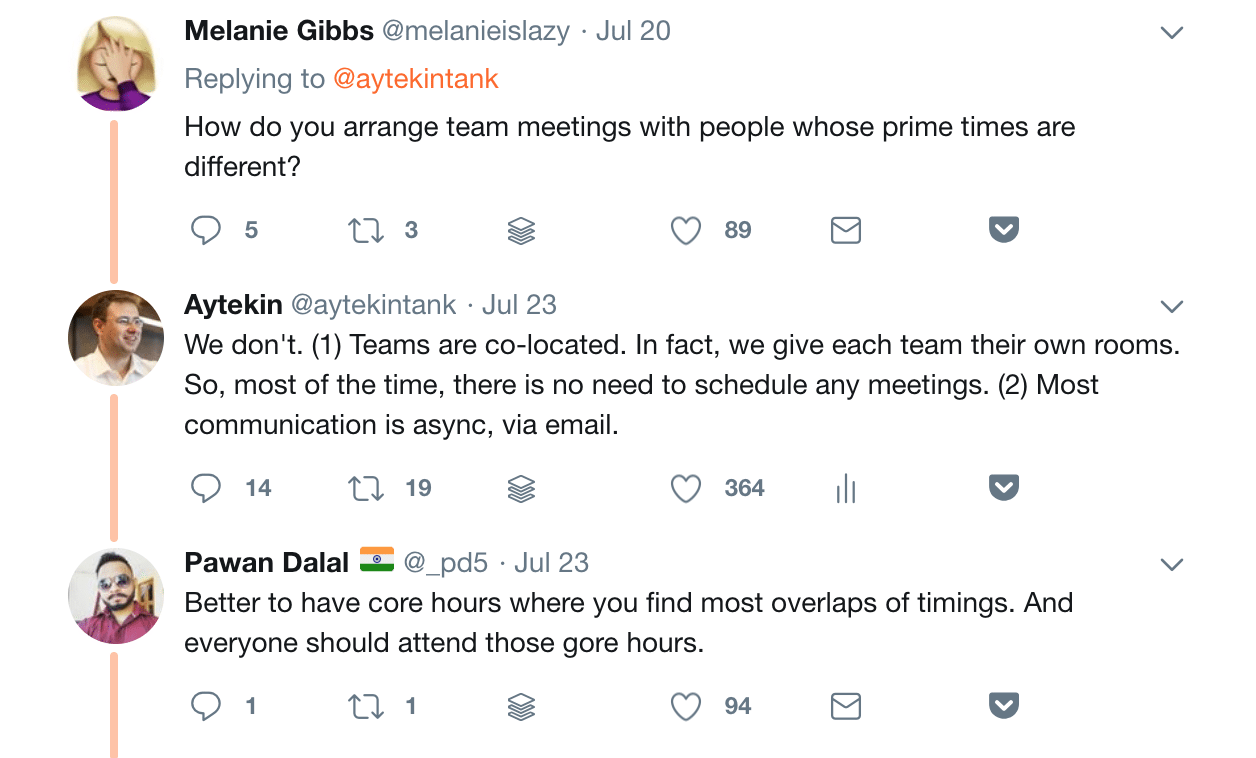Viewport: 1256px width, 758px height.
Task: Like Pawan Dalal's core hours tweet
Action: click(x=685, y=707)
